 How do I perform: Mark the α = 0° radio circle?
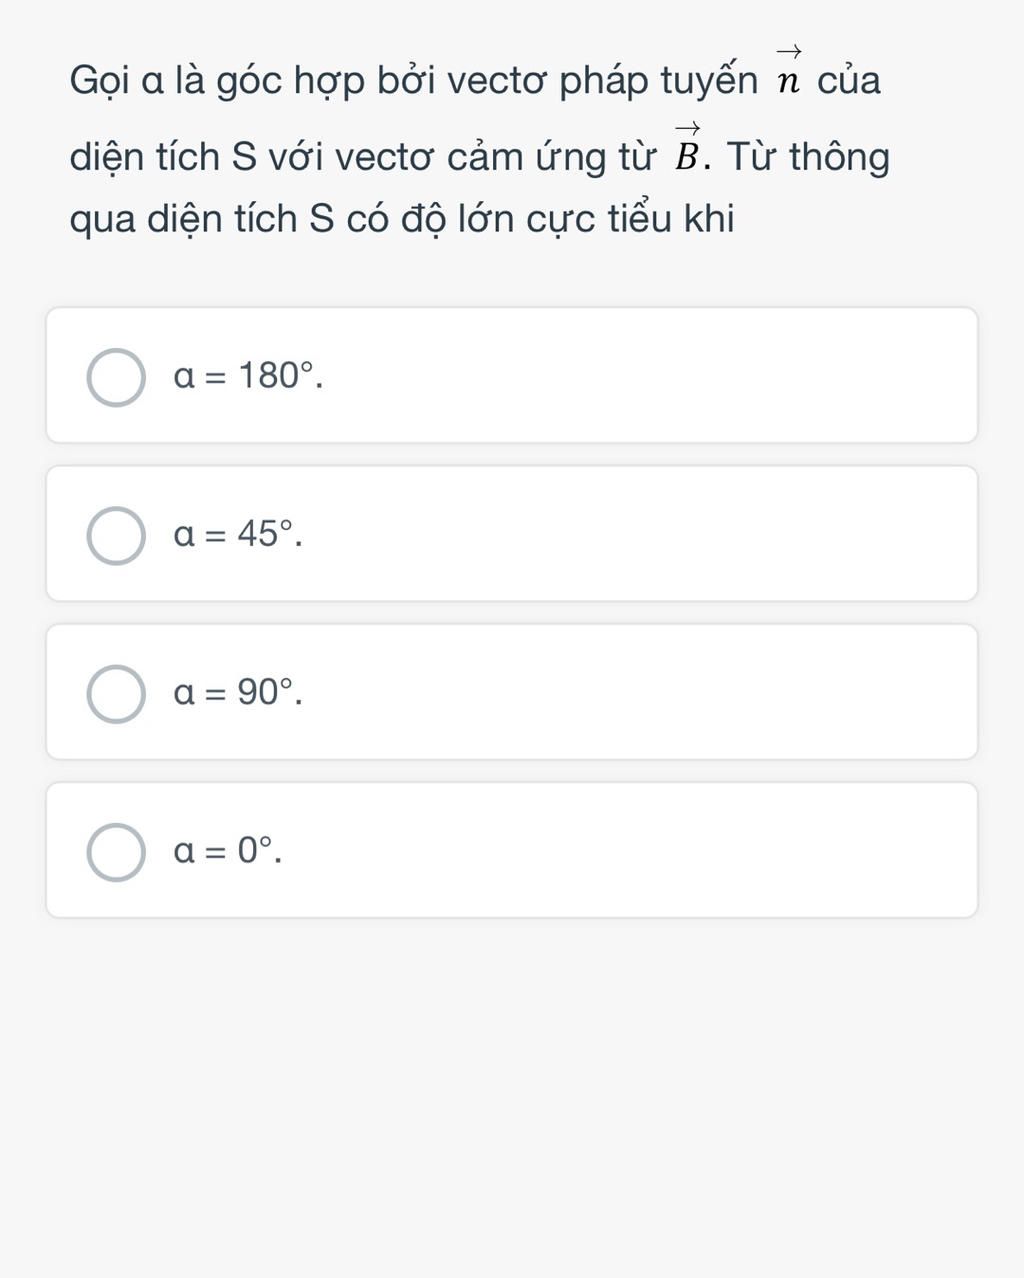(116, 852)
